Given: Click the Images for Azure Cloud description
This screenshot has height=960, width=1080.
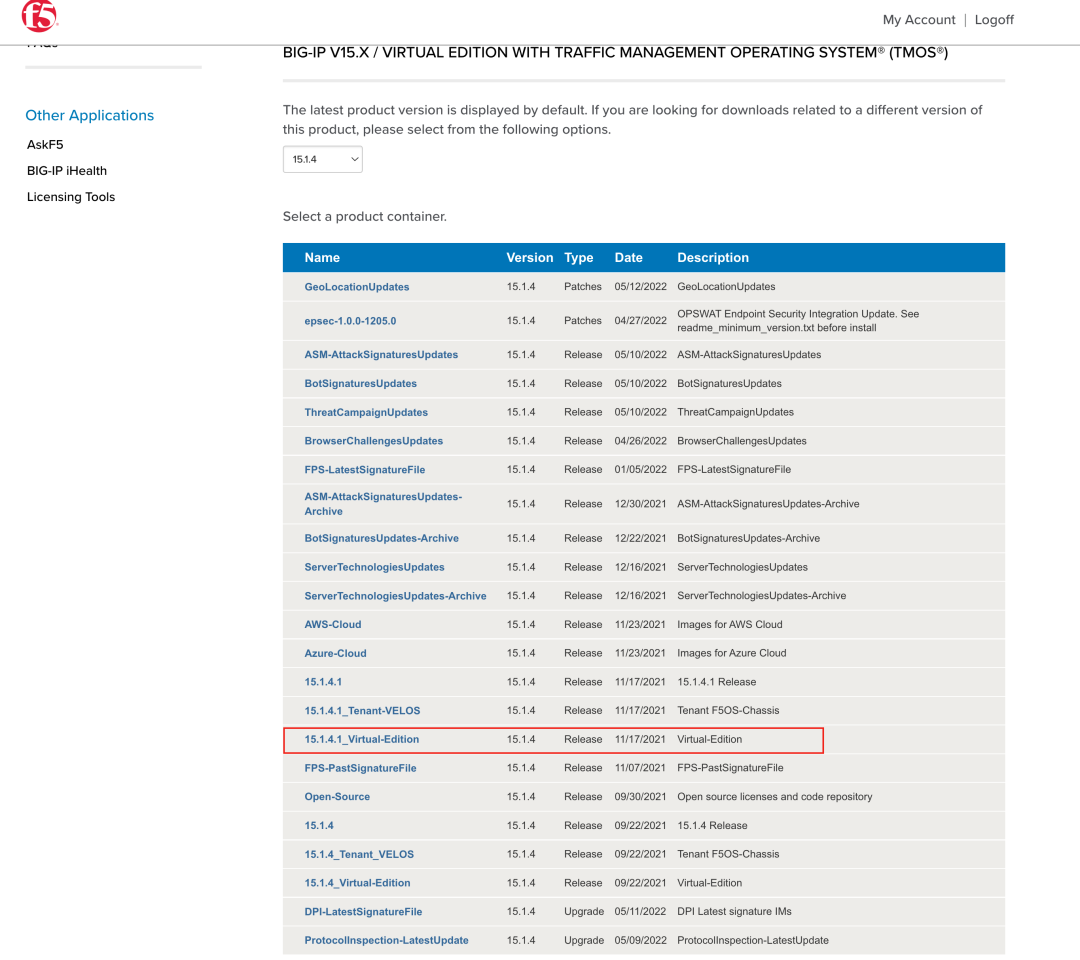Looking at the screenshot, I should click(x=731, y=654).
